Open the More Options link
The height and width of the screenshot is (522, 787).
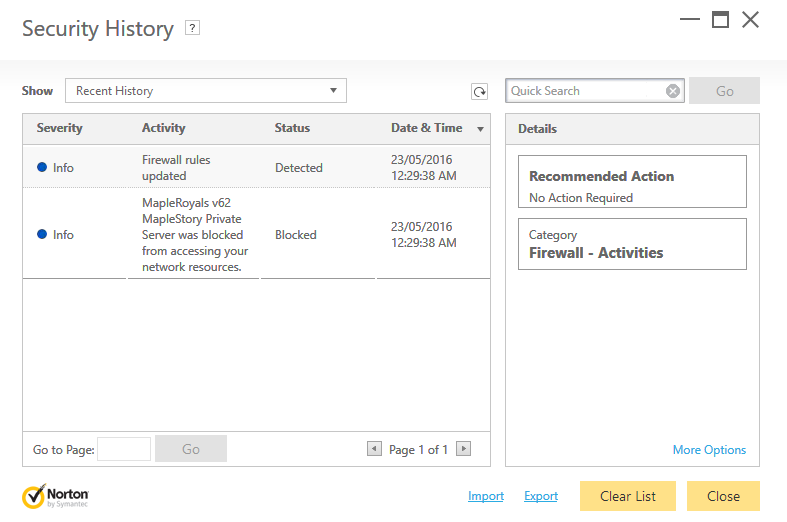tap(709, 450)
